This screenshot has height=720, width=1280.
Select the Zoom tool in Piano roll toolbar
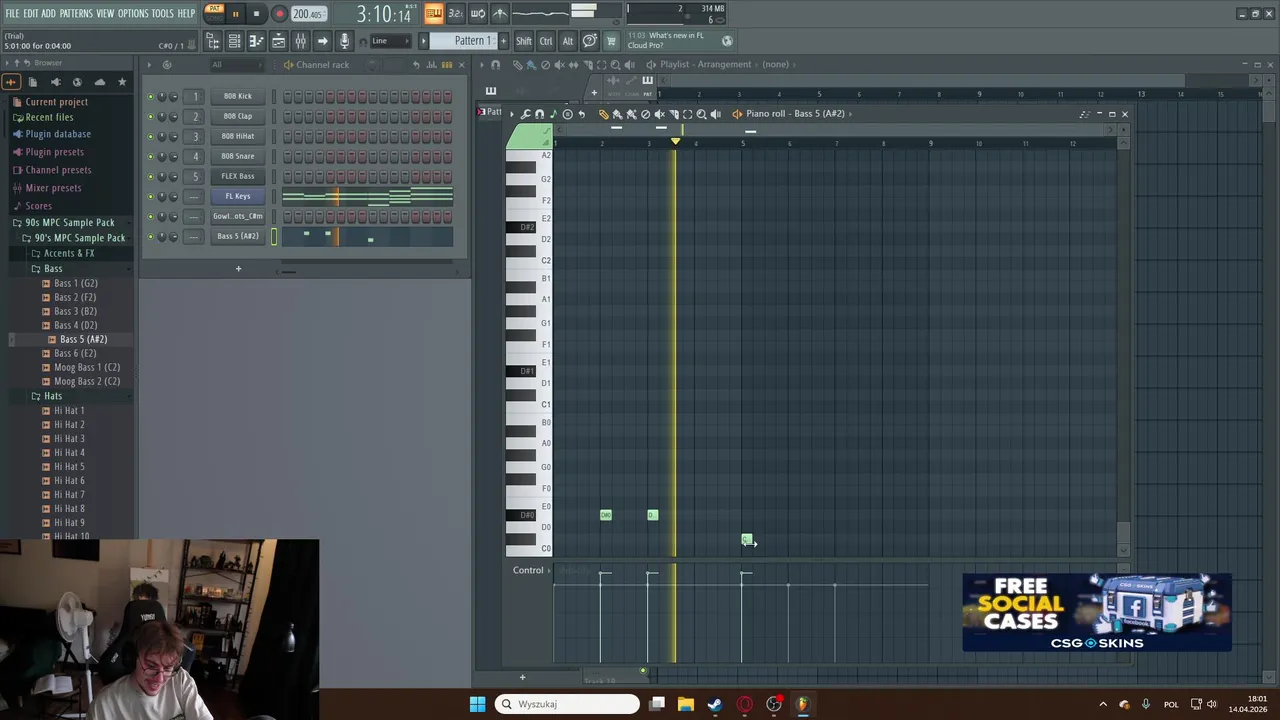pos(701,114)
